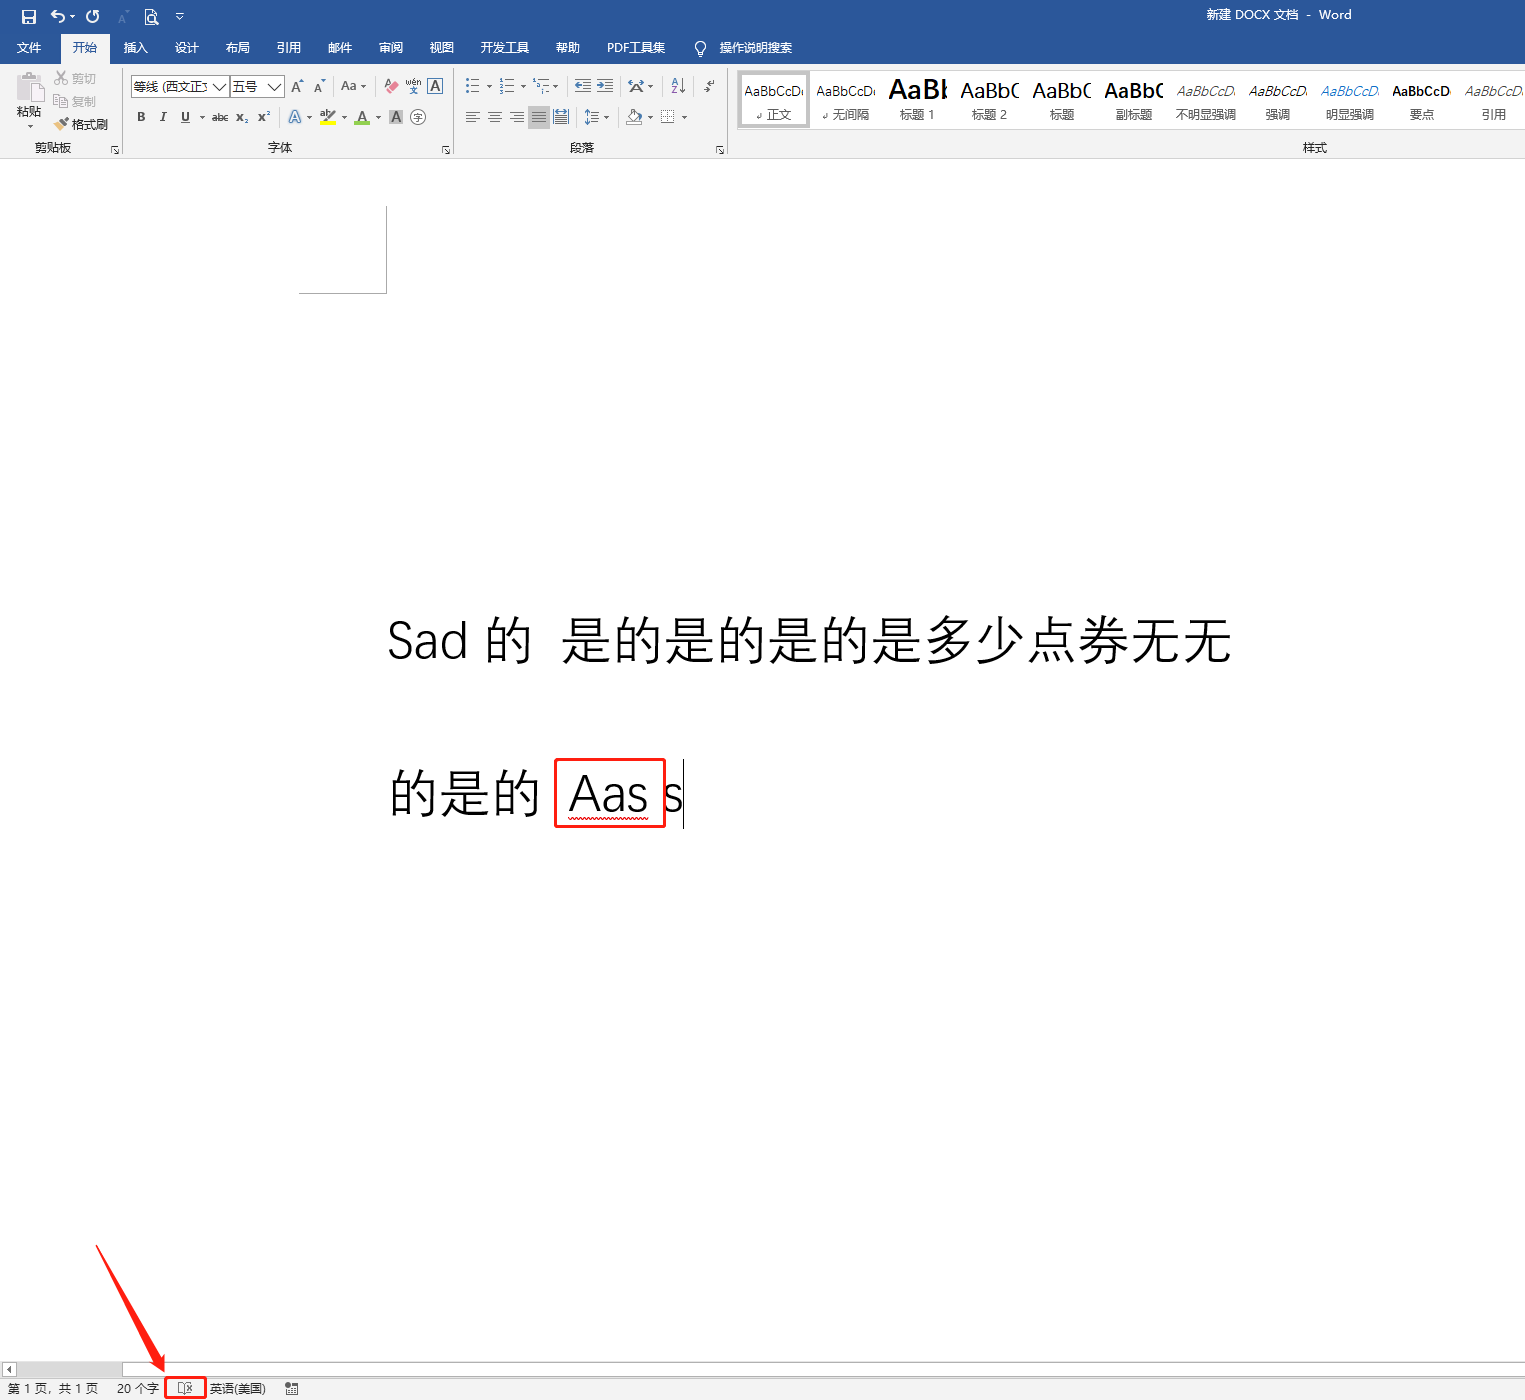Toggle subscript formatting
This screenshot has height=1400, width=1525.
(x=242, y=117)
